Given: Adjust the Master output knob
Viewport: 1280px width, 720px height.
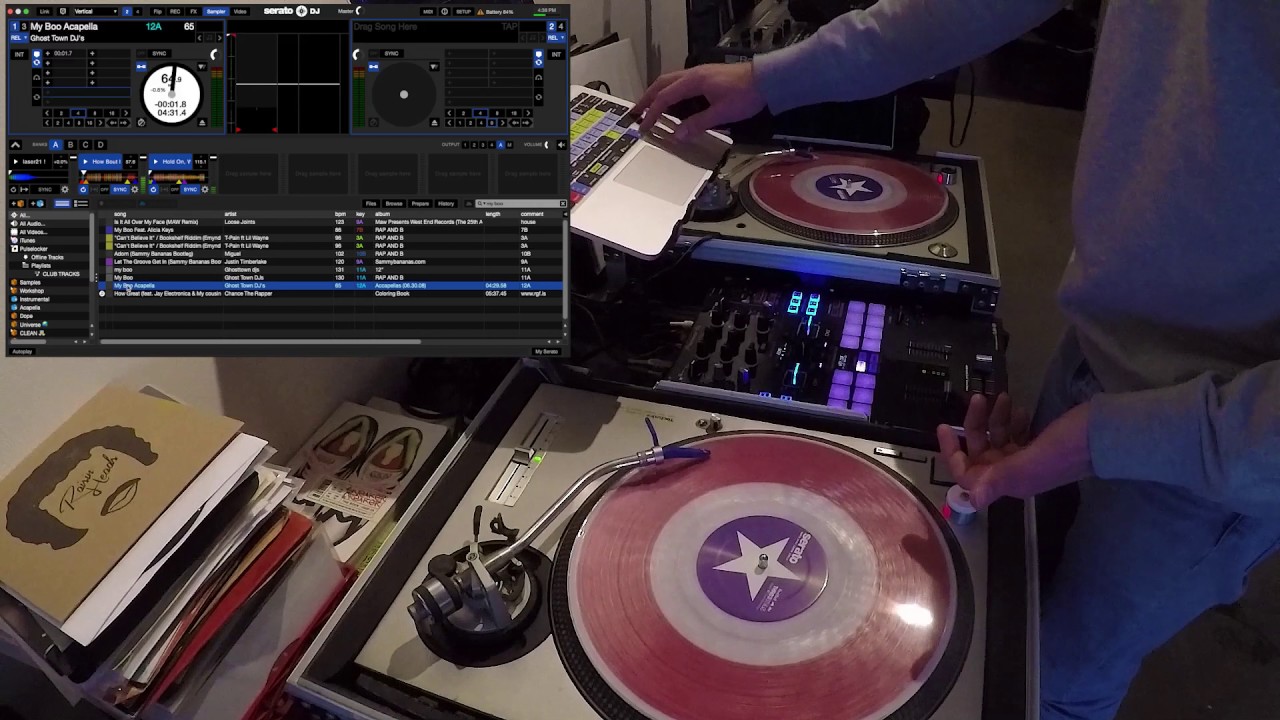Looking at the screenshot, I should point(359,11).
